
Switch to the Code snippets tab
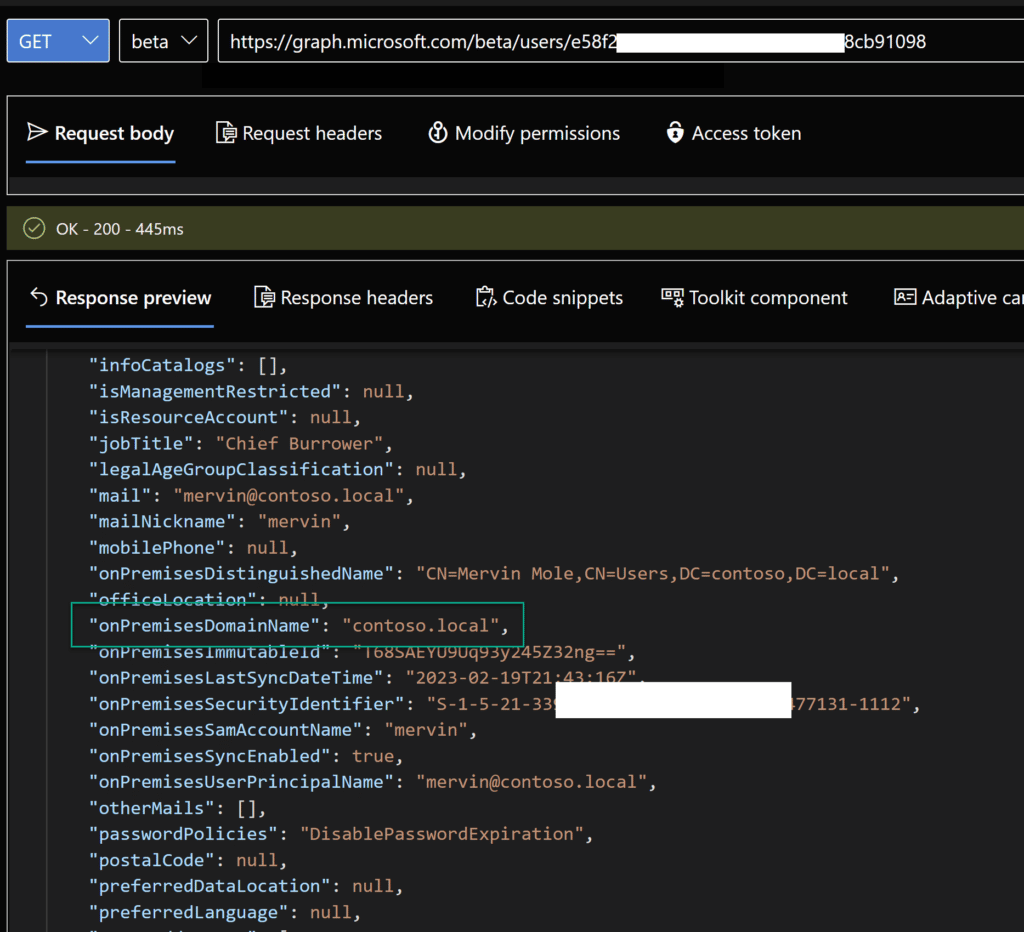point(549,297)
